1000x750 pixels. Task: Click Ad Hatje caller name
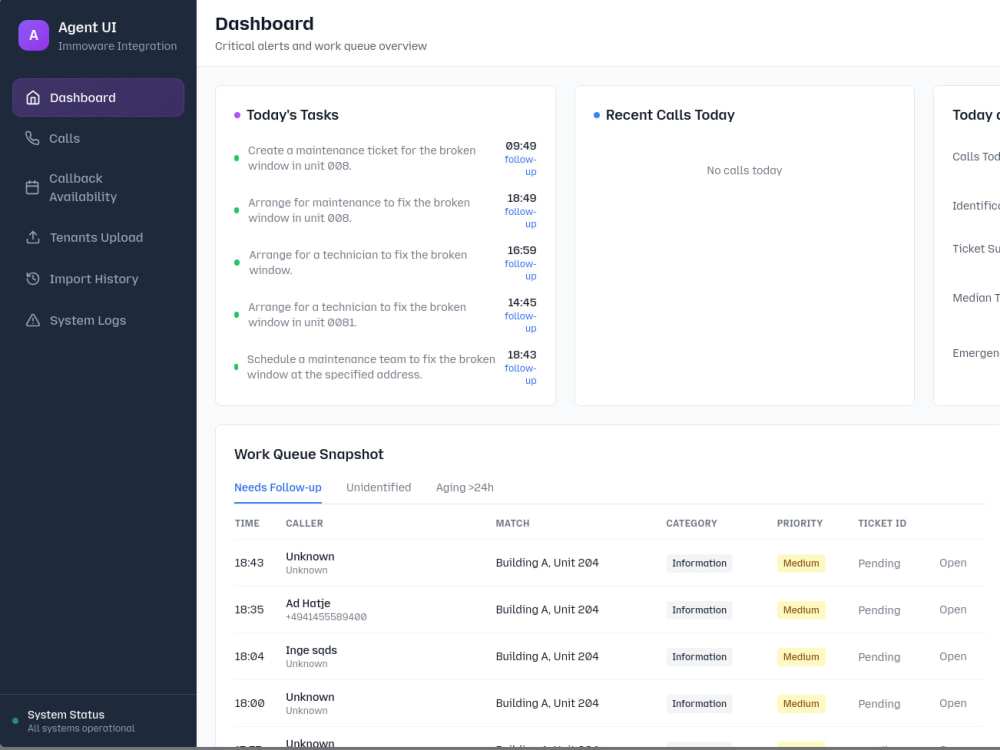click(x=308, y=603)
